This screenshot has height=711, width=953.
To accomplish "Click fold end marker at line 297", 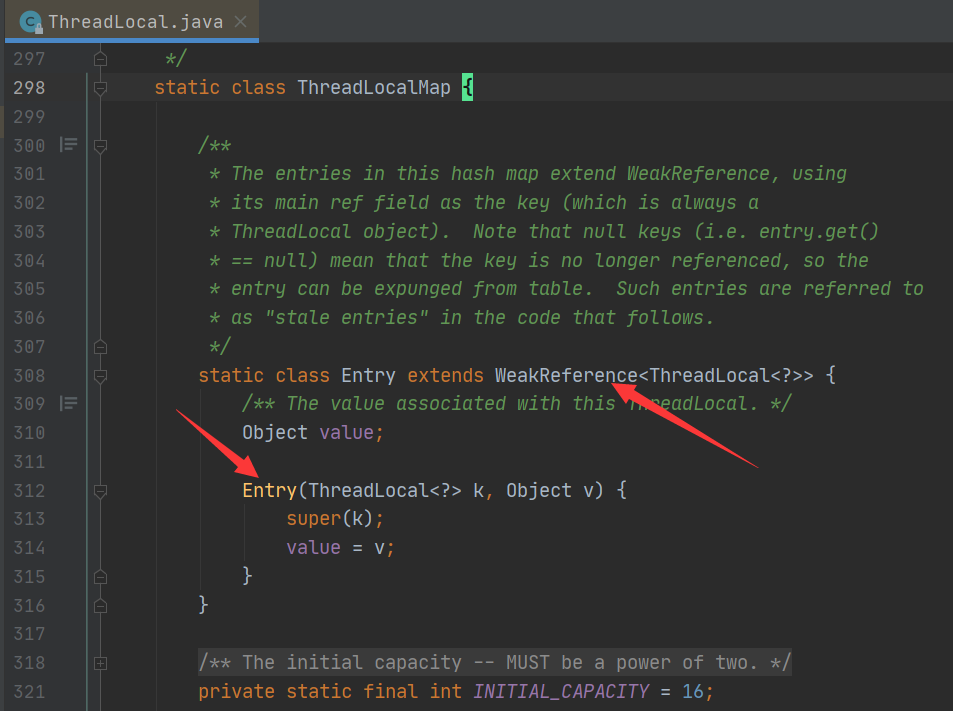I will [x=99, y=59].
